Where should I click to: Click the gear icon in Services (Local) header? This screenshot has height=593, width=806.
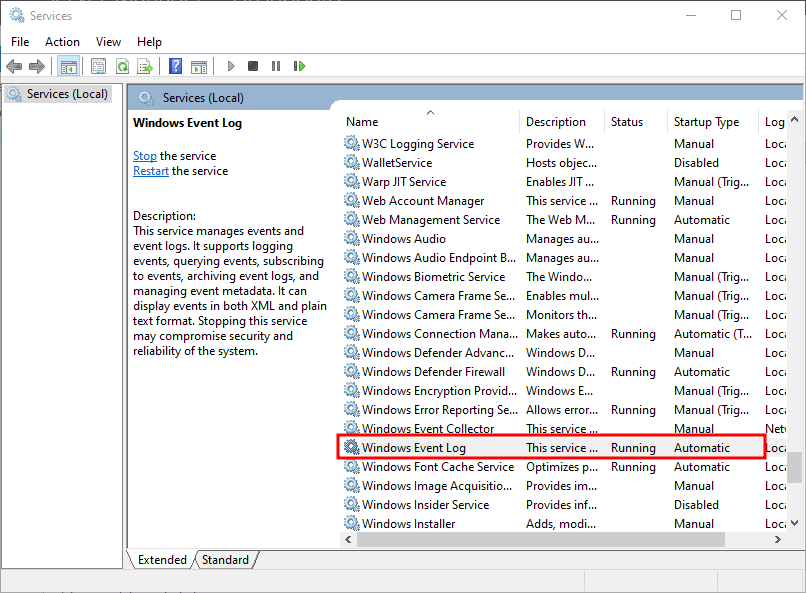tap(146, 98)
